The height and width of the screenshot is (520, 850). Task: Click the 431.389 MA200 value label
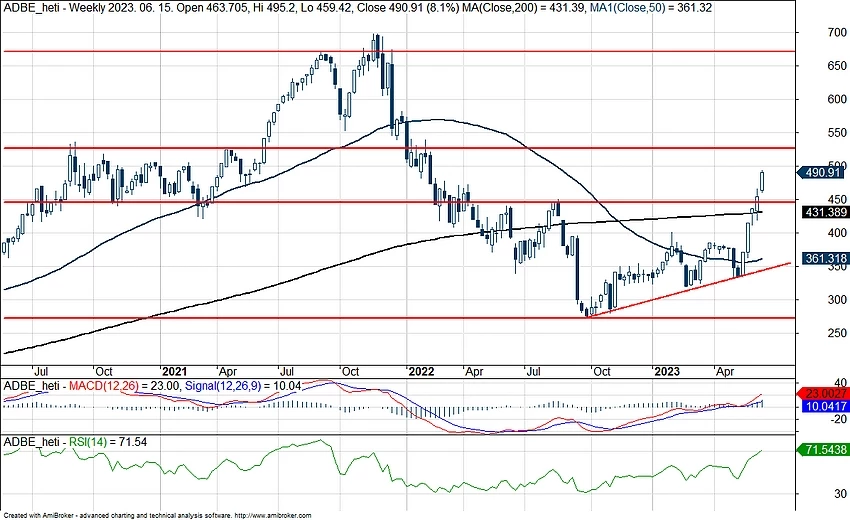pos(825,212)
